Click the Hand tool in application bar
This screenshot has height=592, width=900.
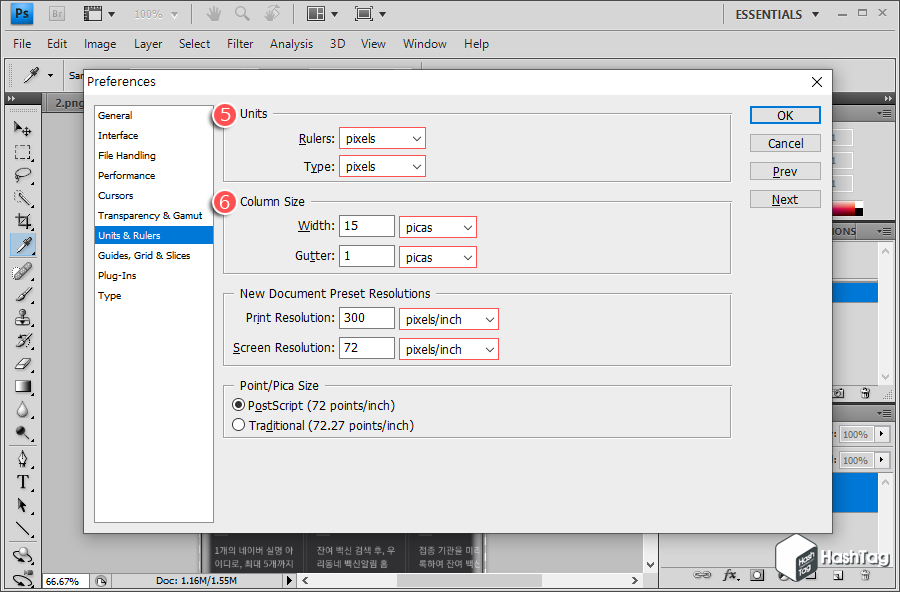pyautogui.click(x=214, y=14)
